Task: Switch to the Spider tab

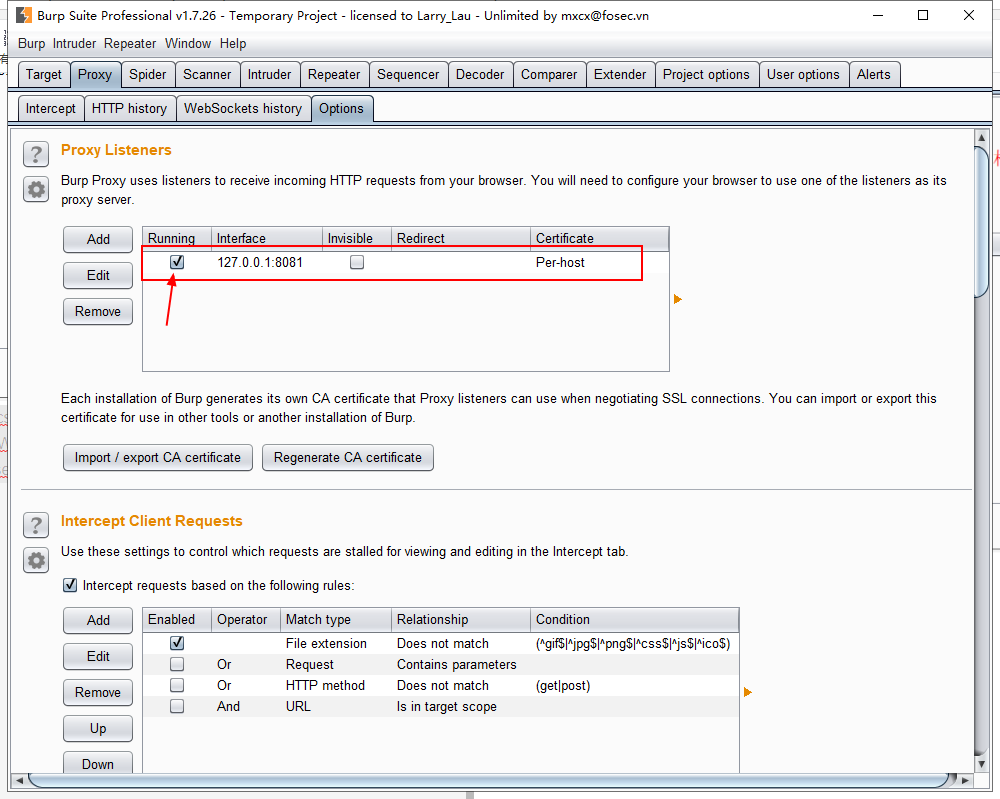Action: [147, 75]
